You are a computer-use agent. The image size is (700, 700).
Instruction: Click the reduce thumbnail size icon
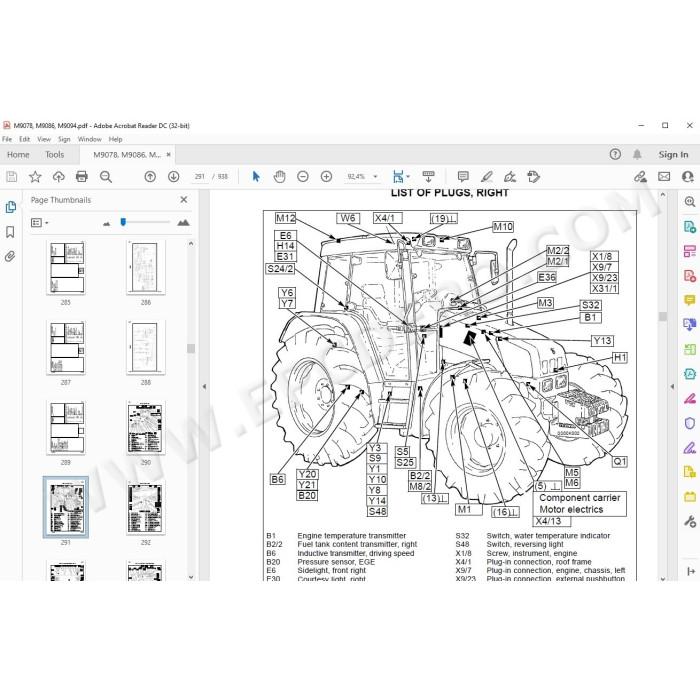pyautogui.click(x=106, y=223)
